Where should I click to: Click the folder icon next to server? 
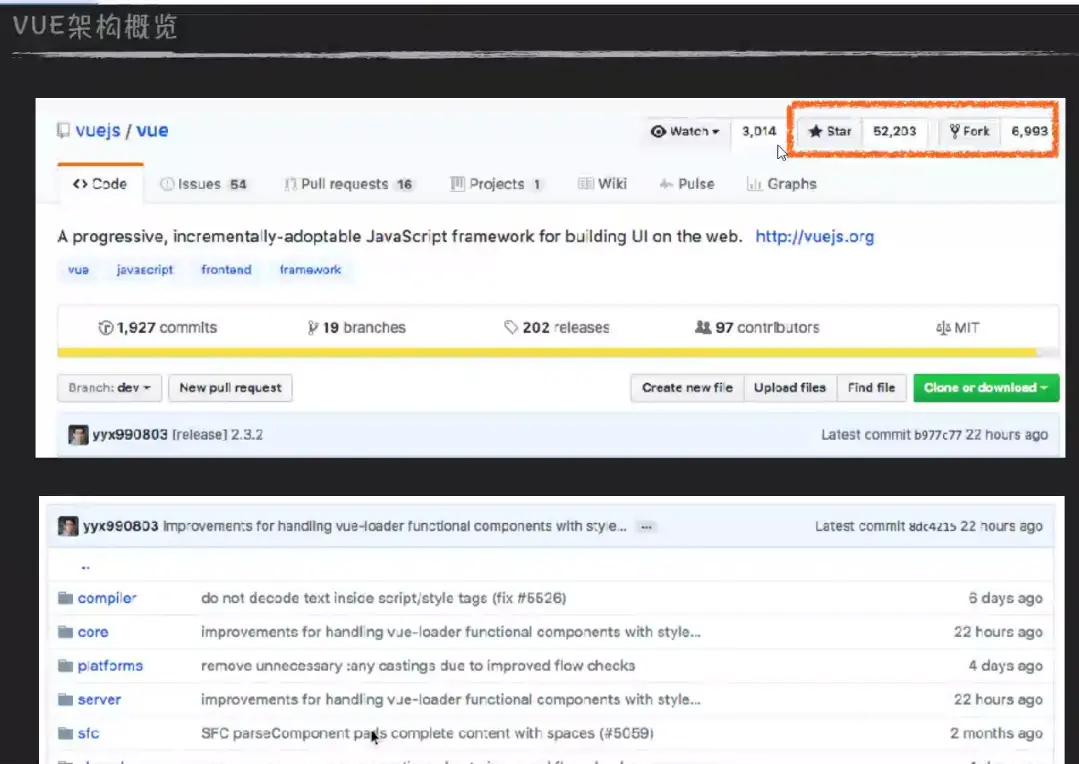[65, 699]
